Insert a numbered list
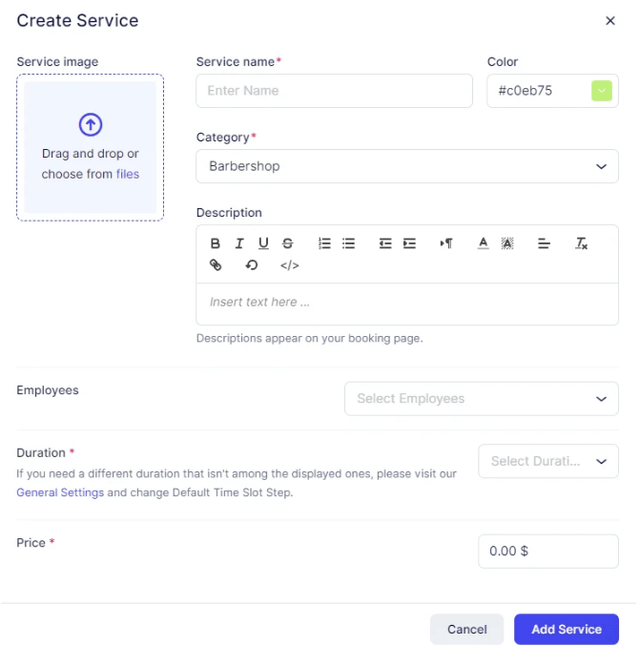The height and width of the screenshot is (671, 640). click(x=325, y=244)
